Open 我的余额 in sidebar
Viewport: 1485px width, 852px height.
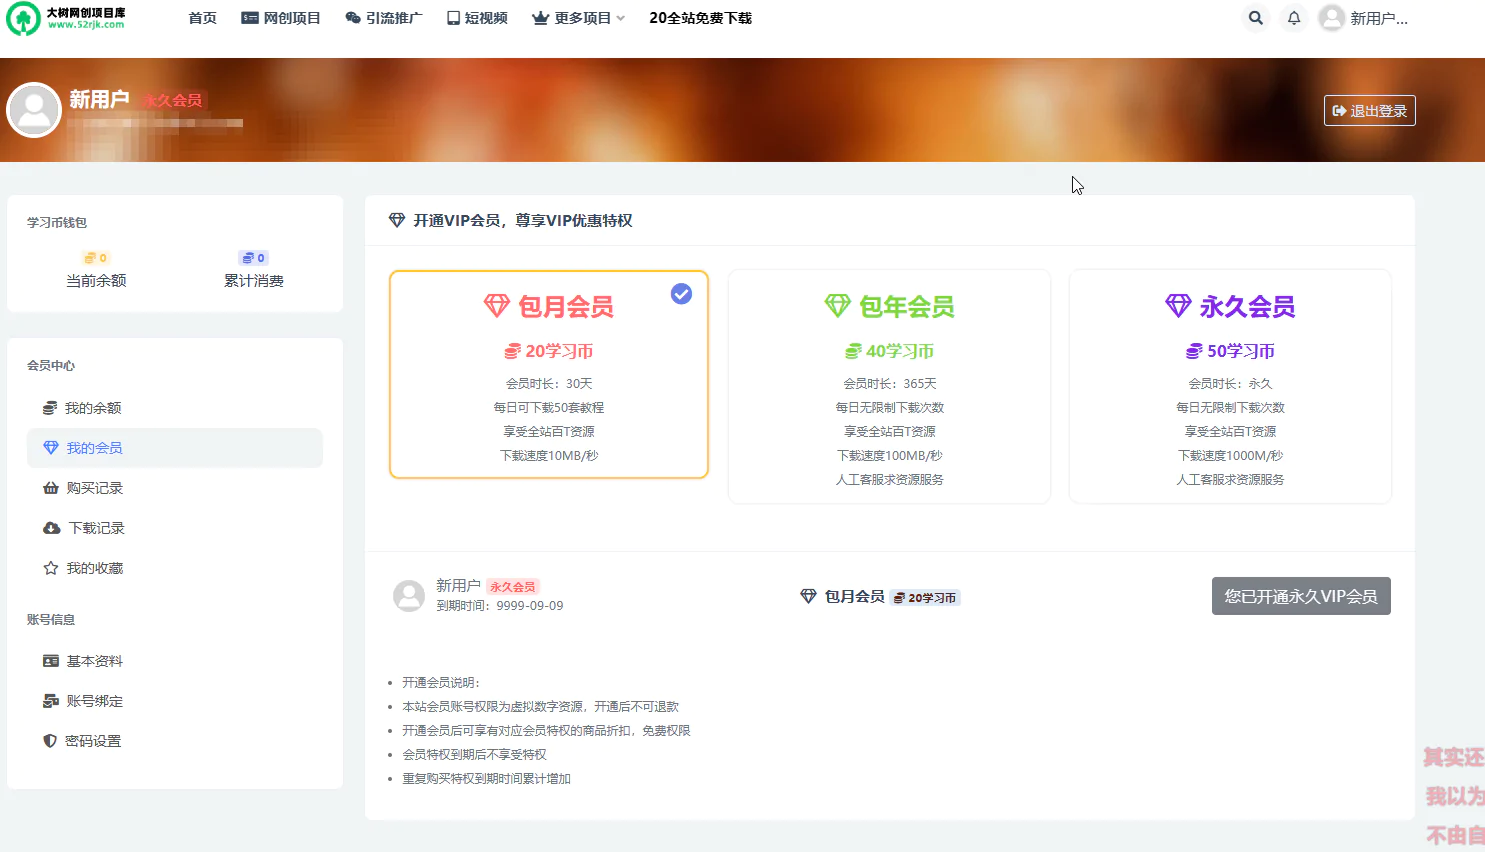pos(175,408)
